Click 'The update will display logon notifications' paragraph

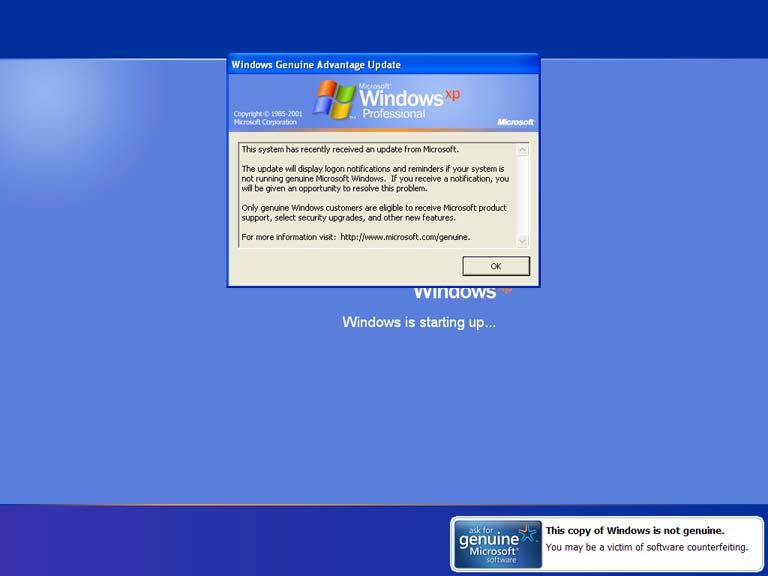[375, 178]
